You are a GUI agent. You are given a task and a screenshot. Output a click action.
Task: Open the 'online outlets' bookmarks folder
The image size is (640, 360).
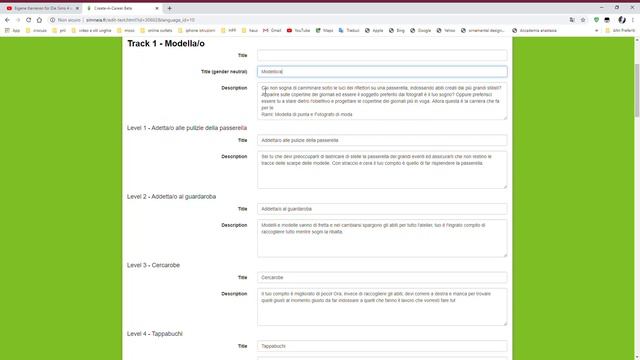[x=156, y=31]
